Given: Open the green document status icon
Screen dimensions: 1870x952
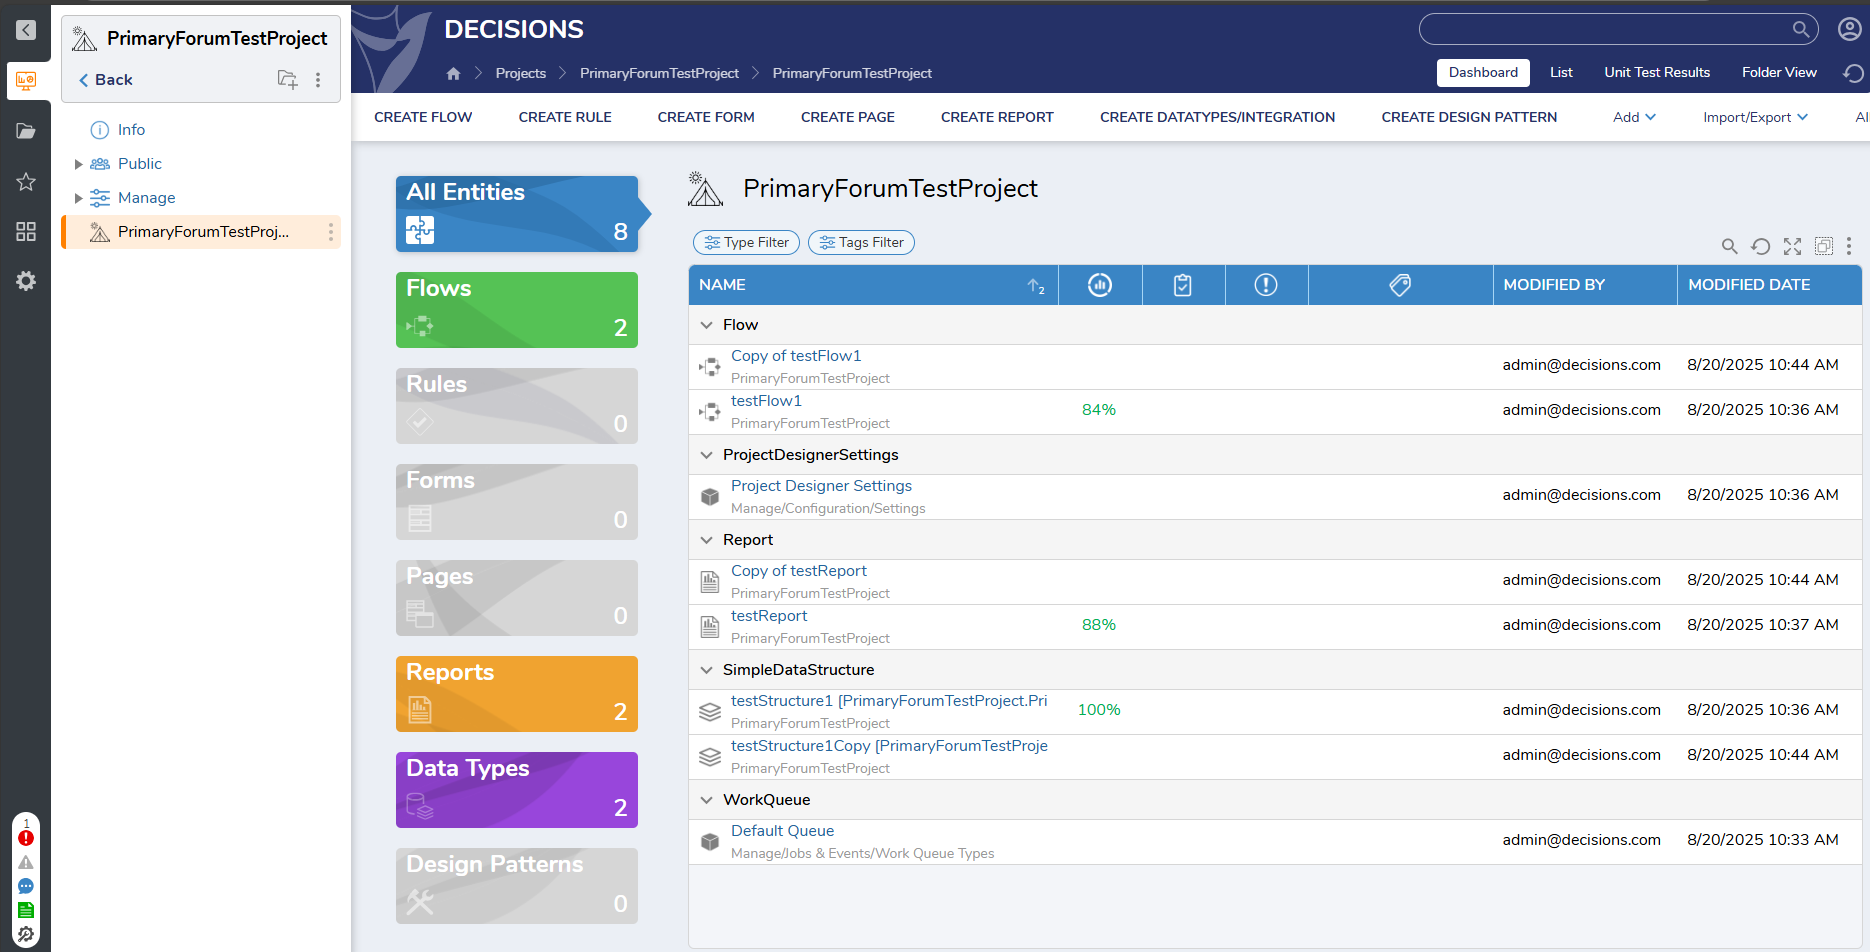Looking at the screenshot, I should pyautogui.click(x=26, y=910).
